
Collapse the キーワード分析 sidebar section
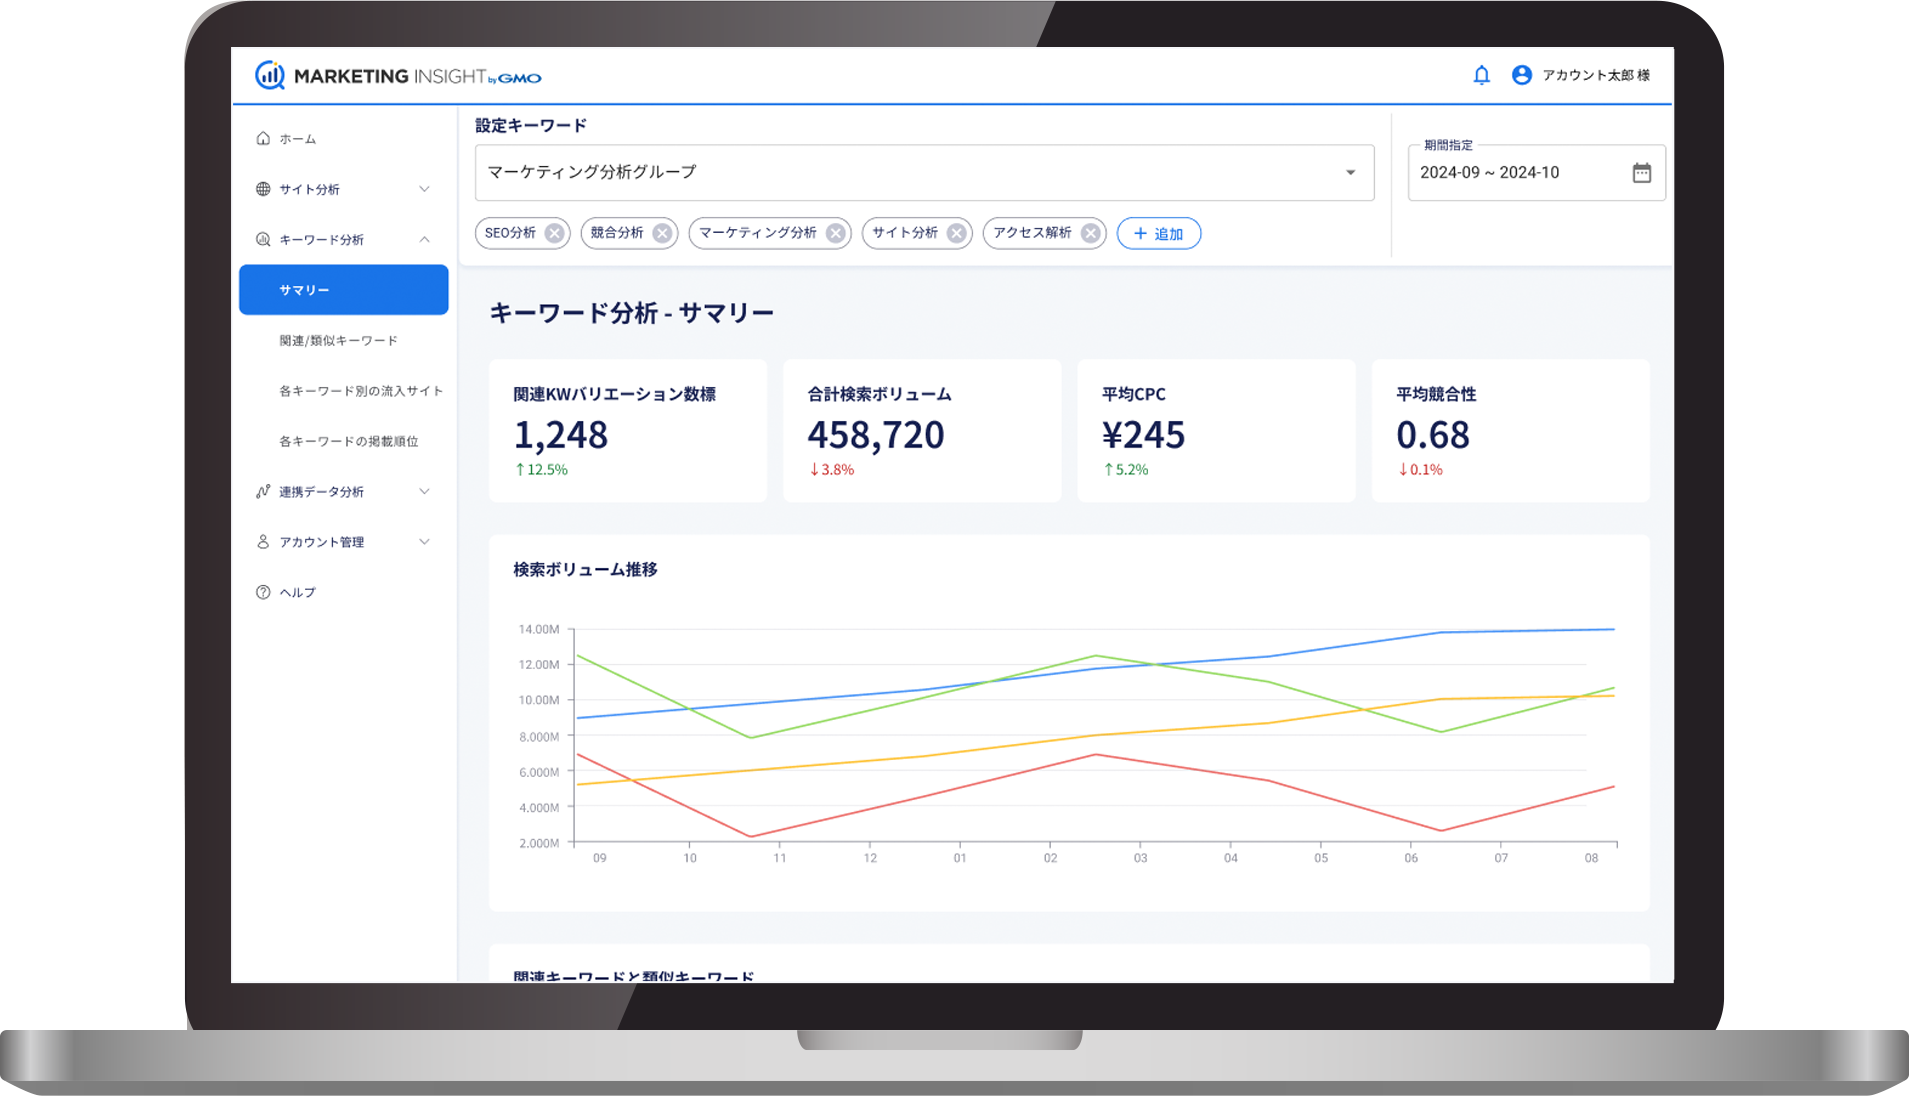pos(427,239)
